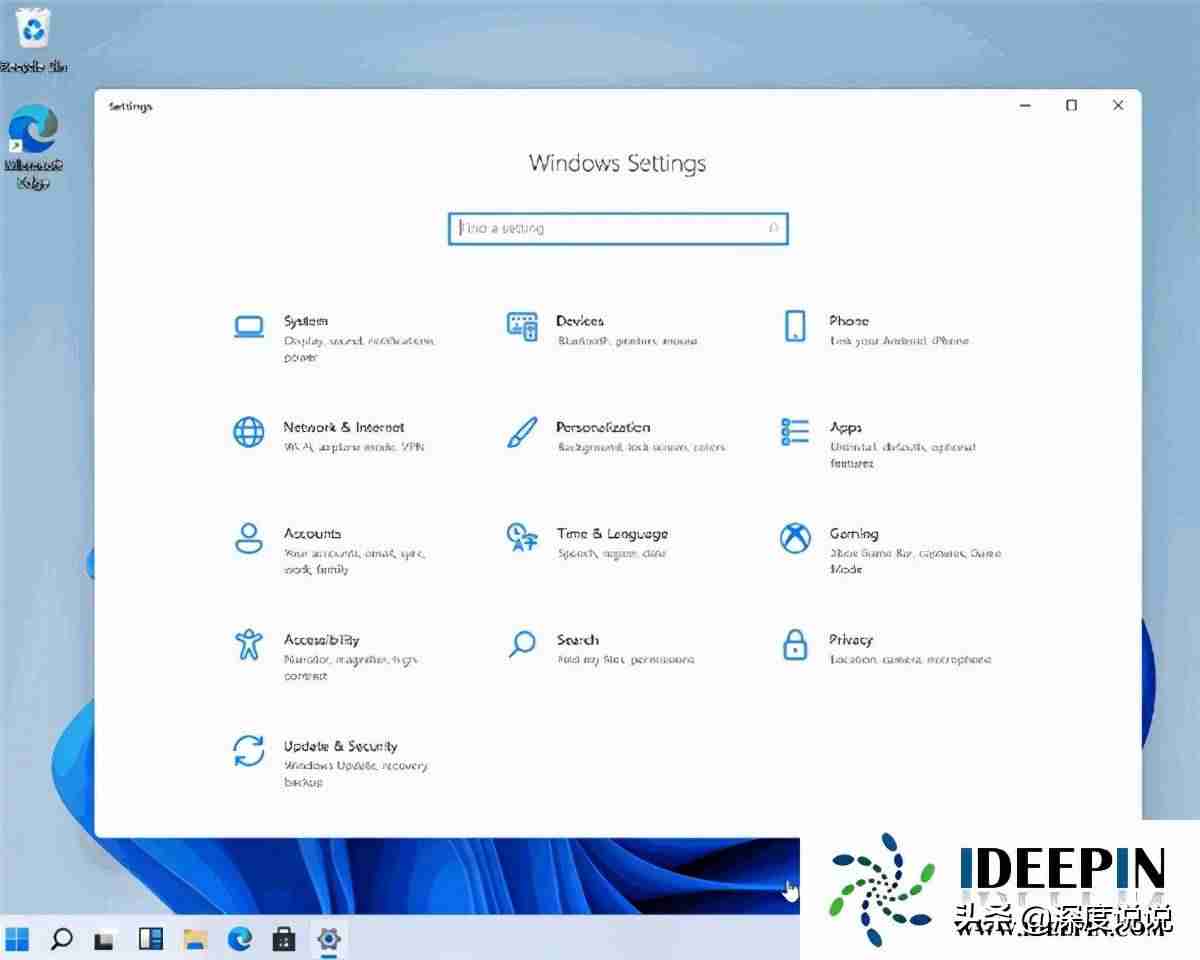This screenshot has height=960, width=1200.
Task: Open Time & Language icon
Action: tap(522, 537)
